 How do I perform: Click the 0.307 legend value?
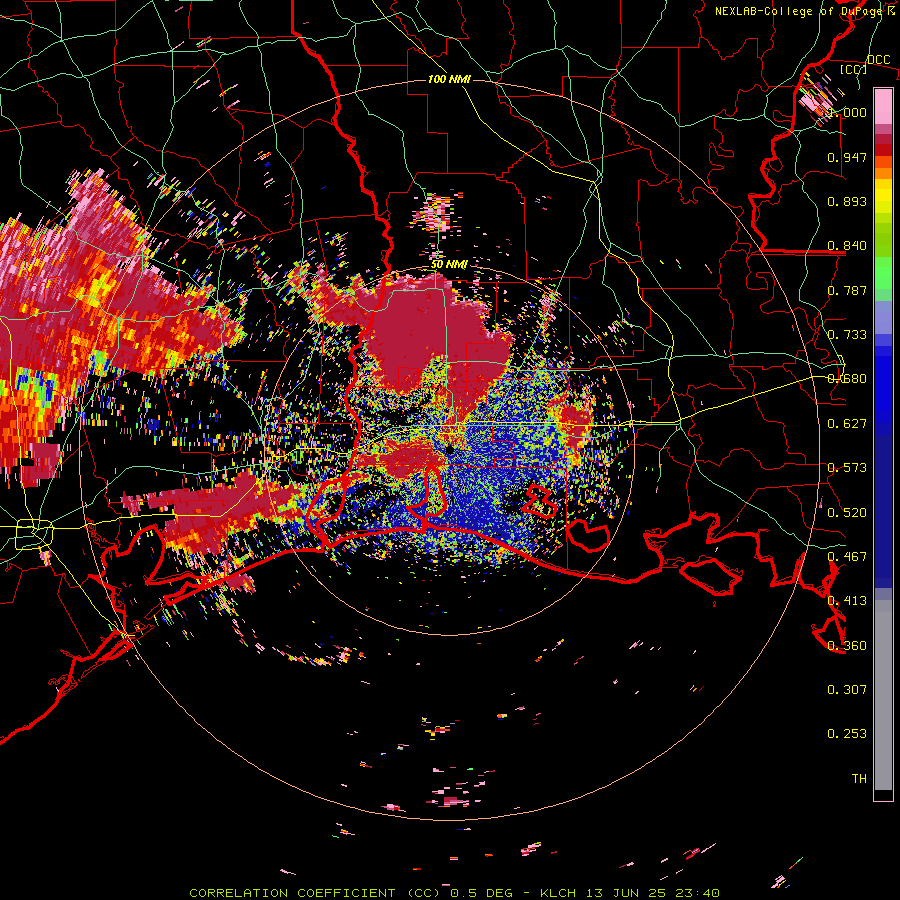tap(847, 690)
